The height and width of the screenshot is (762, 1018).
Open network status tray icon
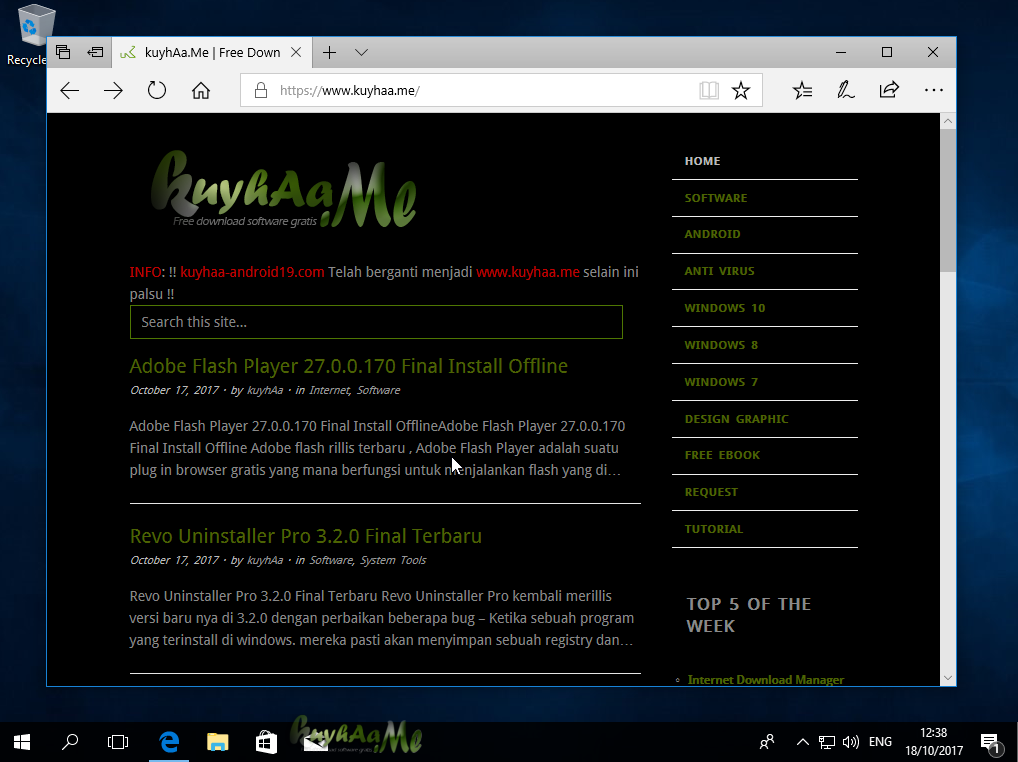[826, 742]
